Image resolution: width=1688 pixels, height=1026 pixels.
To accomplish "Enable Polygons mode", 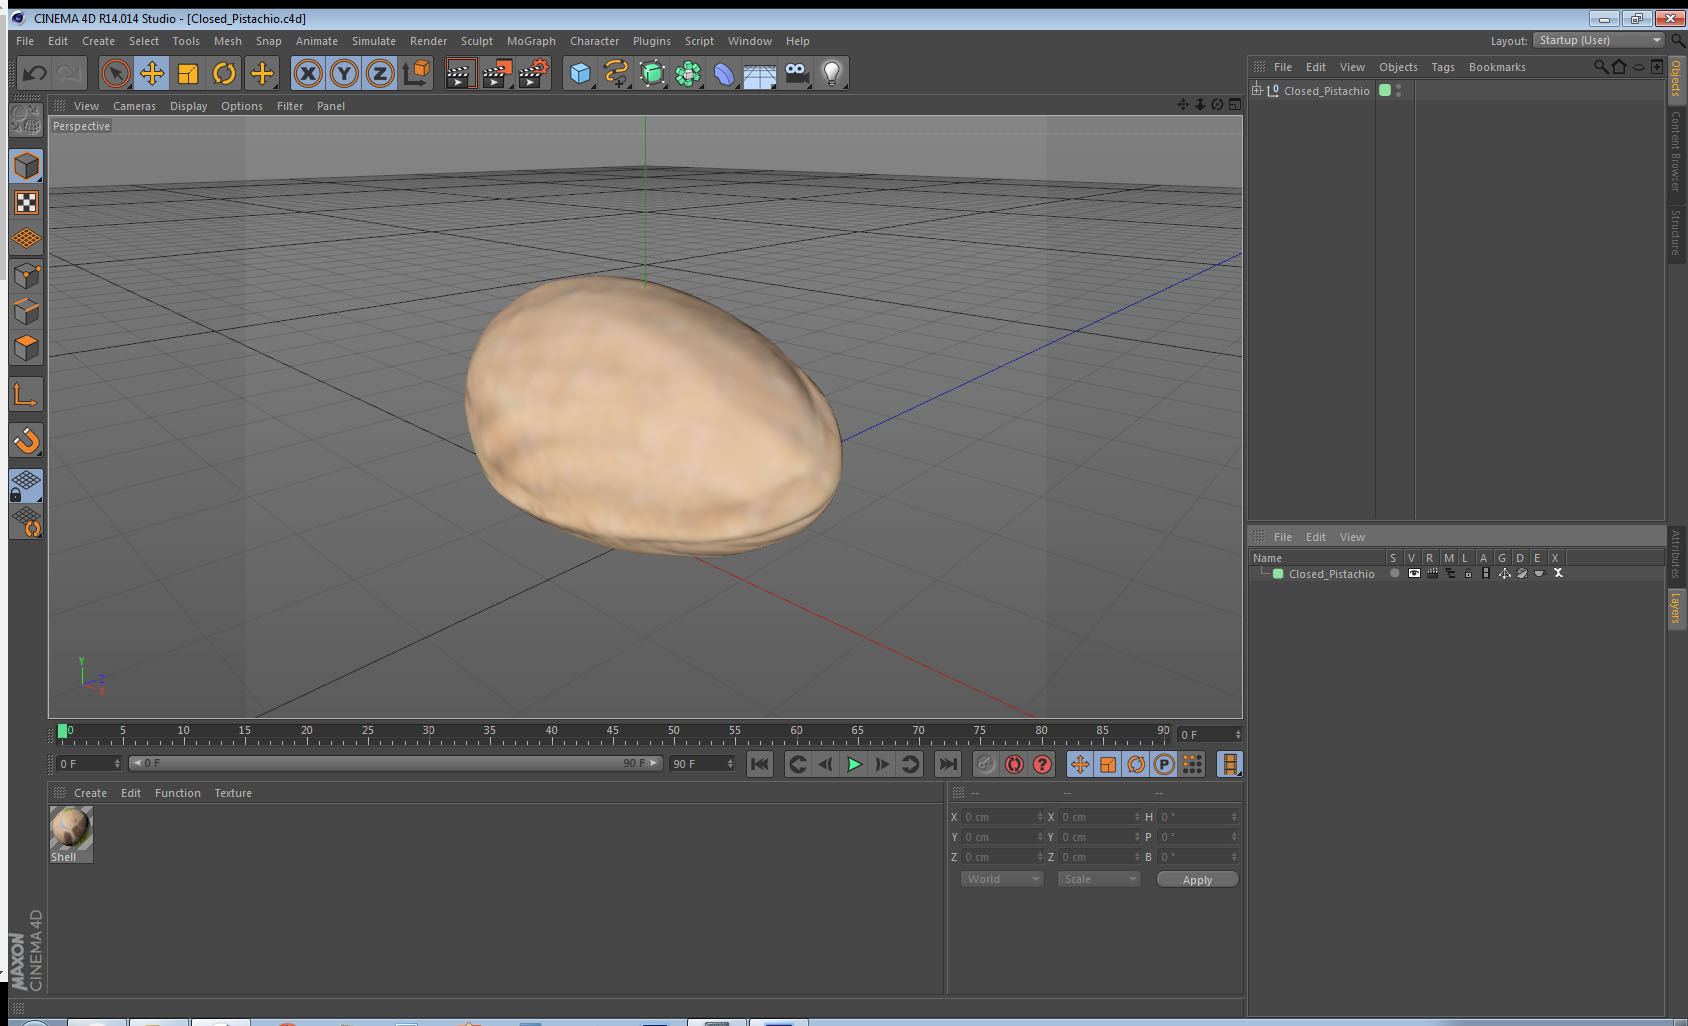I will tap(26, 347).
